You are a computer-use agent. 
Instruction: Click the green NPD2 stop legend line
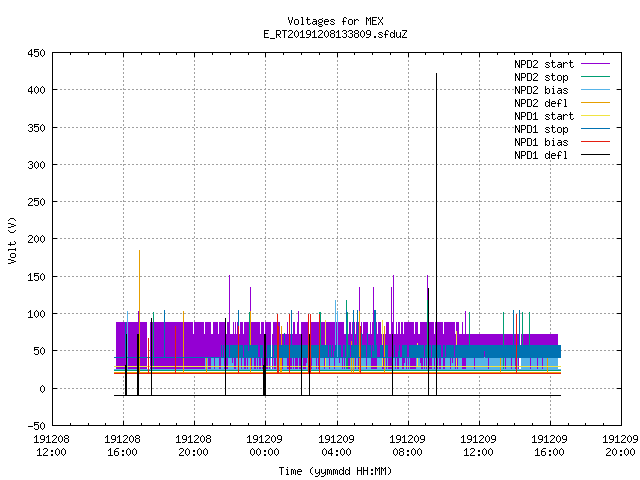point(595,77)
